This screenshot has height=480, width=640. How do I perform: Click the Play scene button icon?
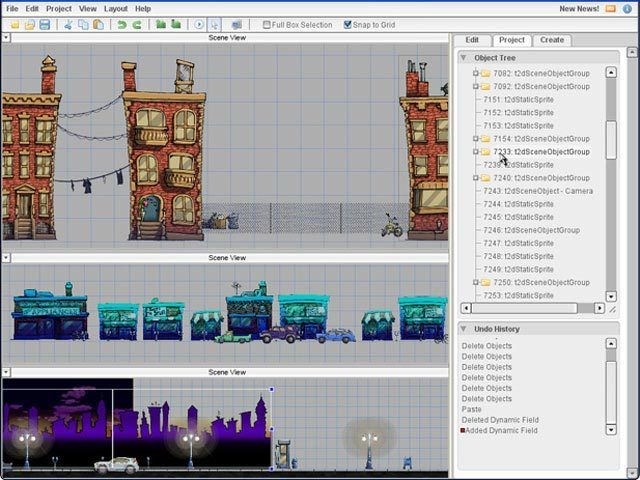click(199, 24)
